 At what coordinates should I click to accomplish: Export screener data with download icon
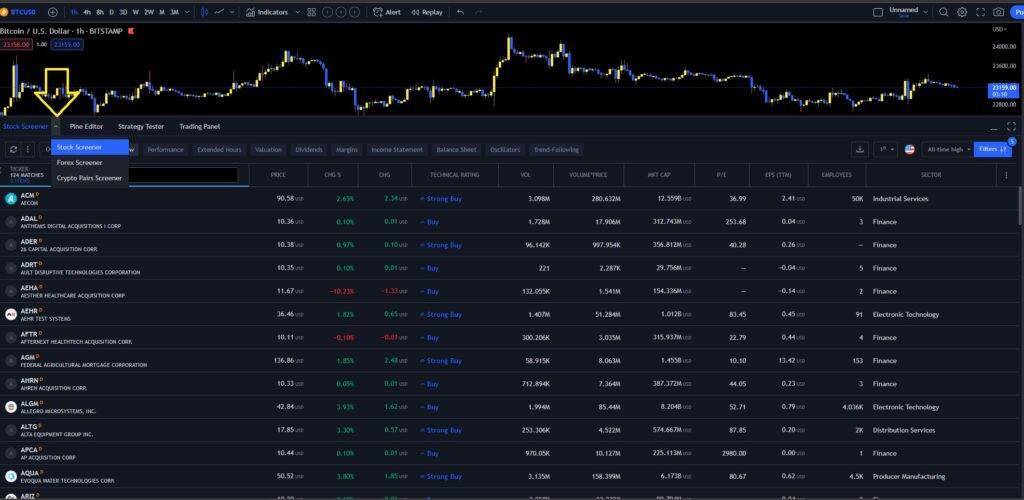(x=860, y=149)
